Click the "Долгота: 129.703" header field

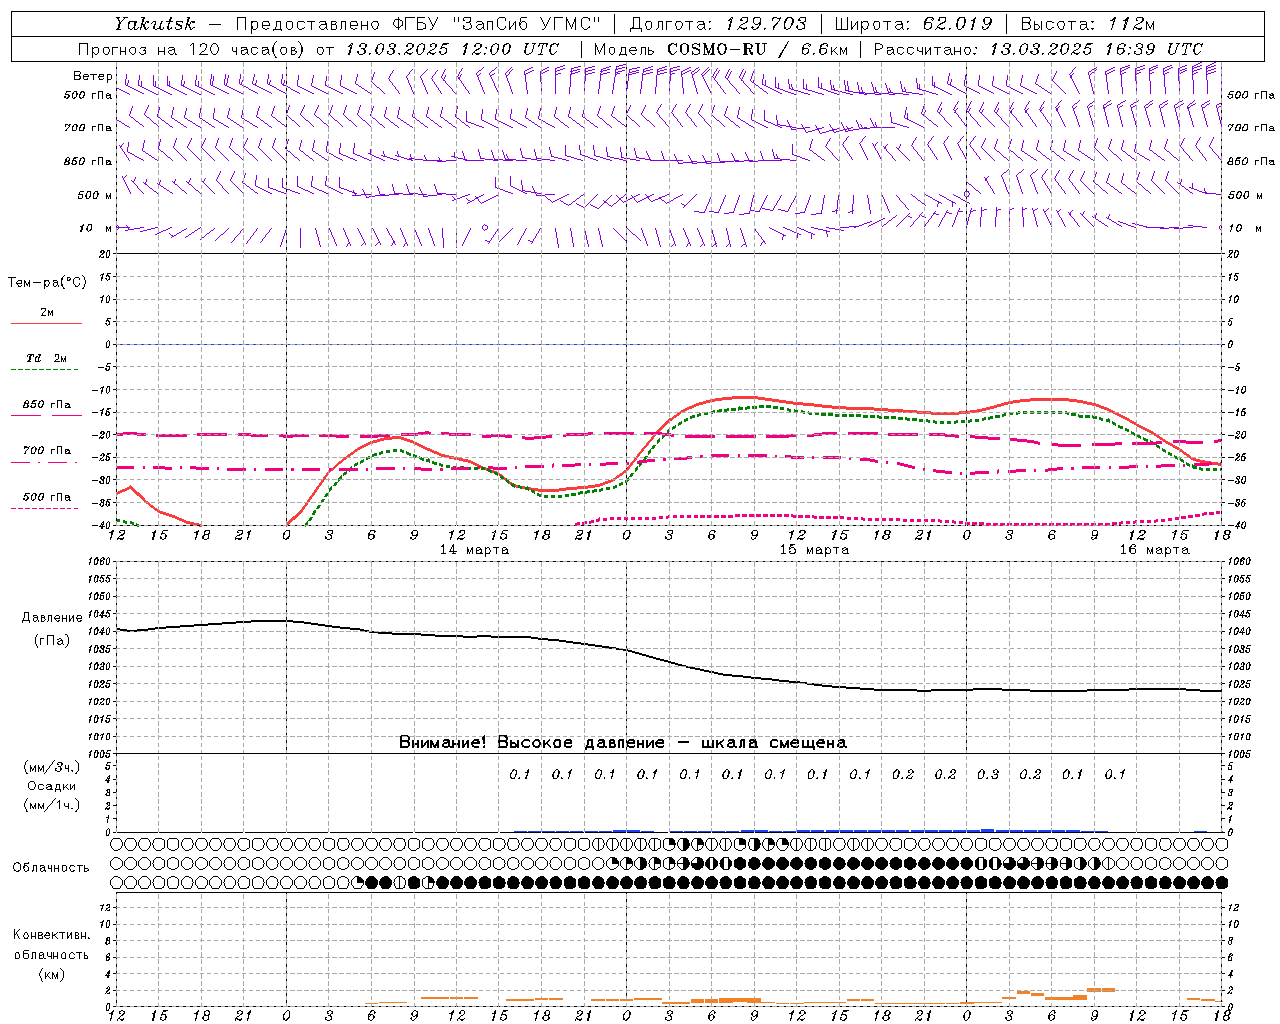[x=718, y=24]
